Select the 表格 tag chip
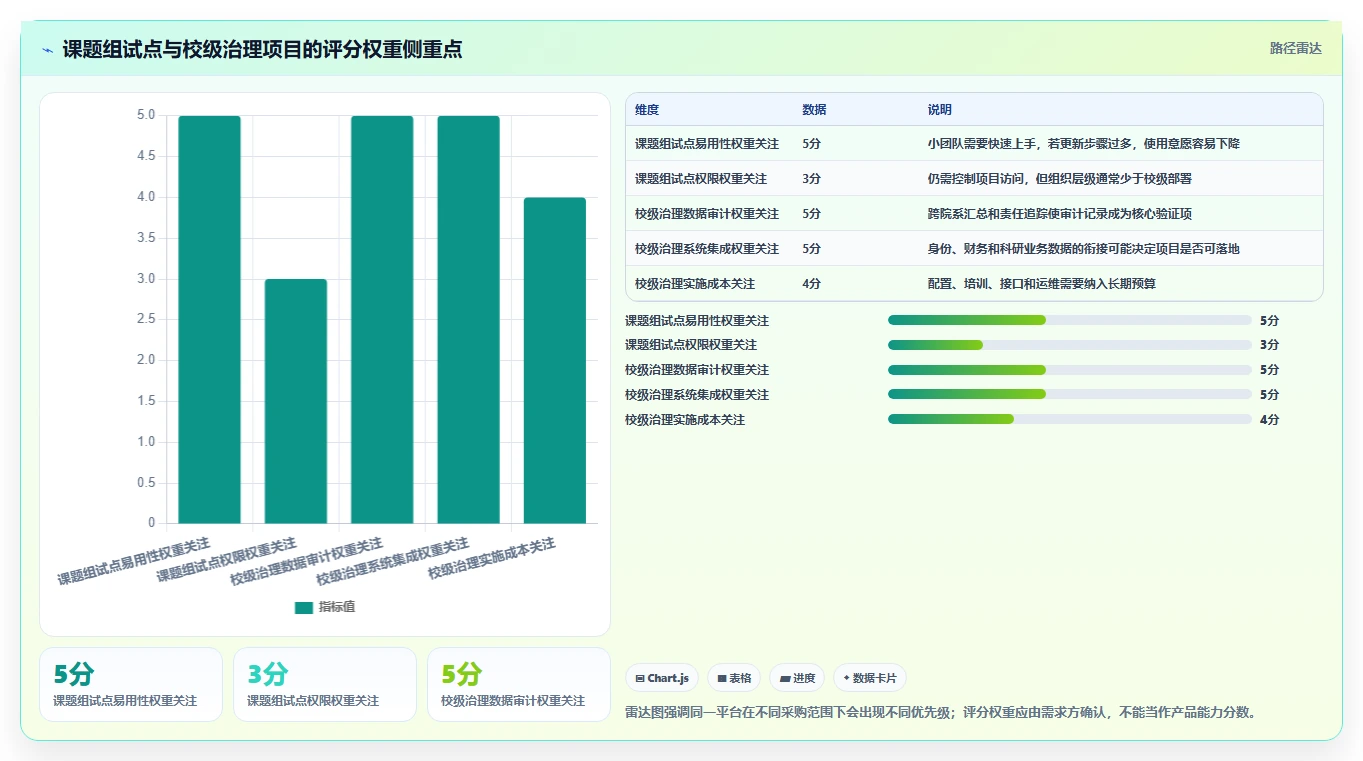The image size is (1363, 761). pos(734,678)
